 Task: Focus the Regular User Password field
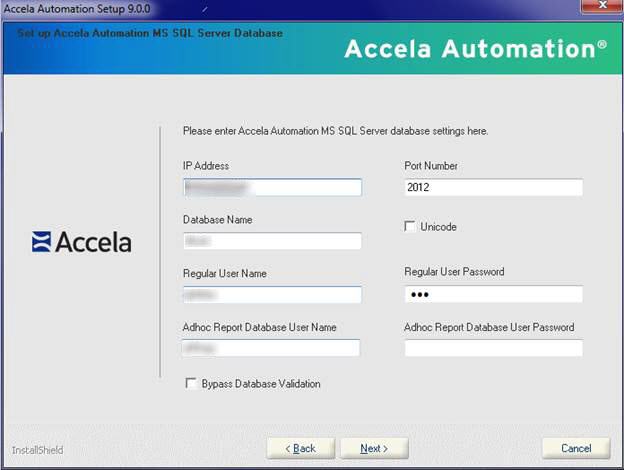(x=493, y=294)
